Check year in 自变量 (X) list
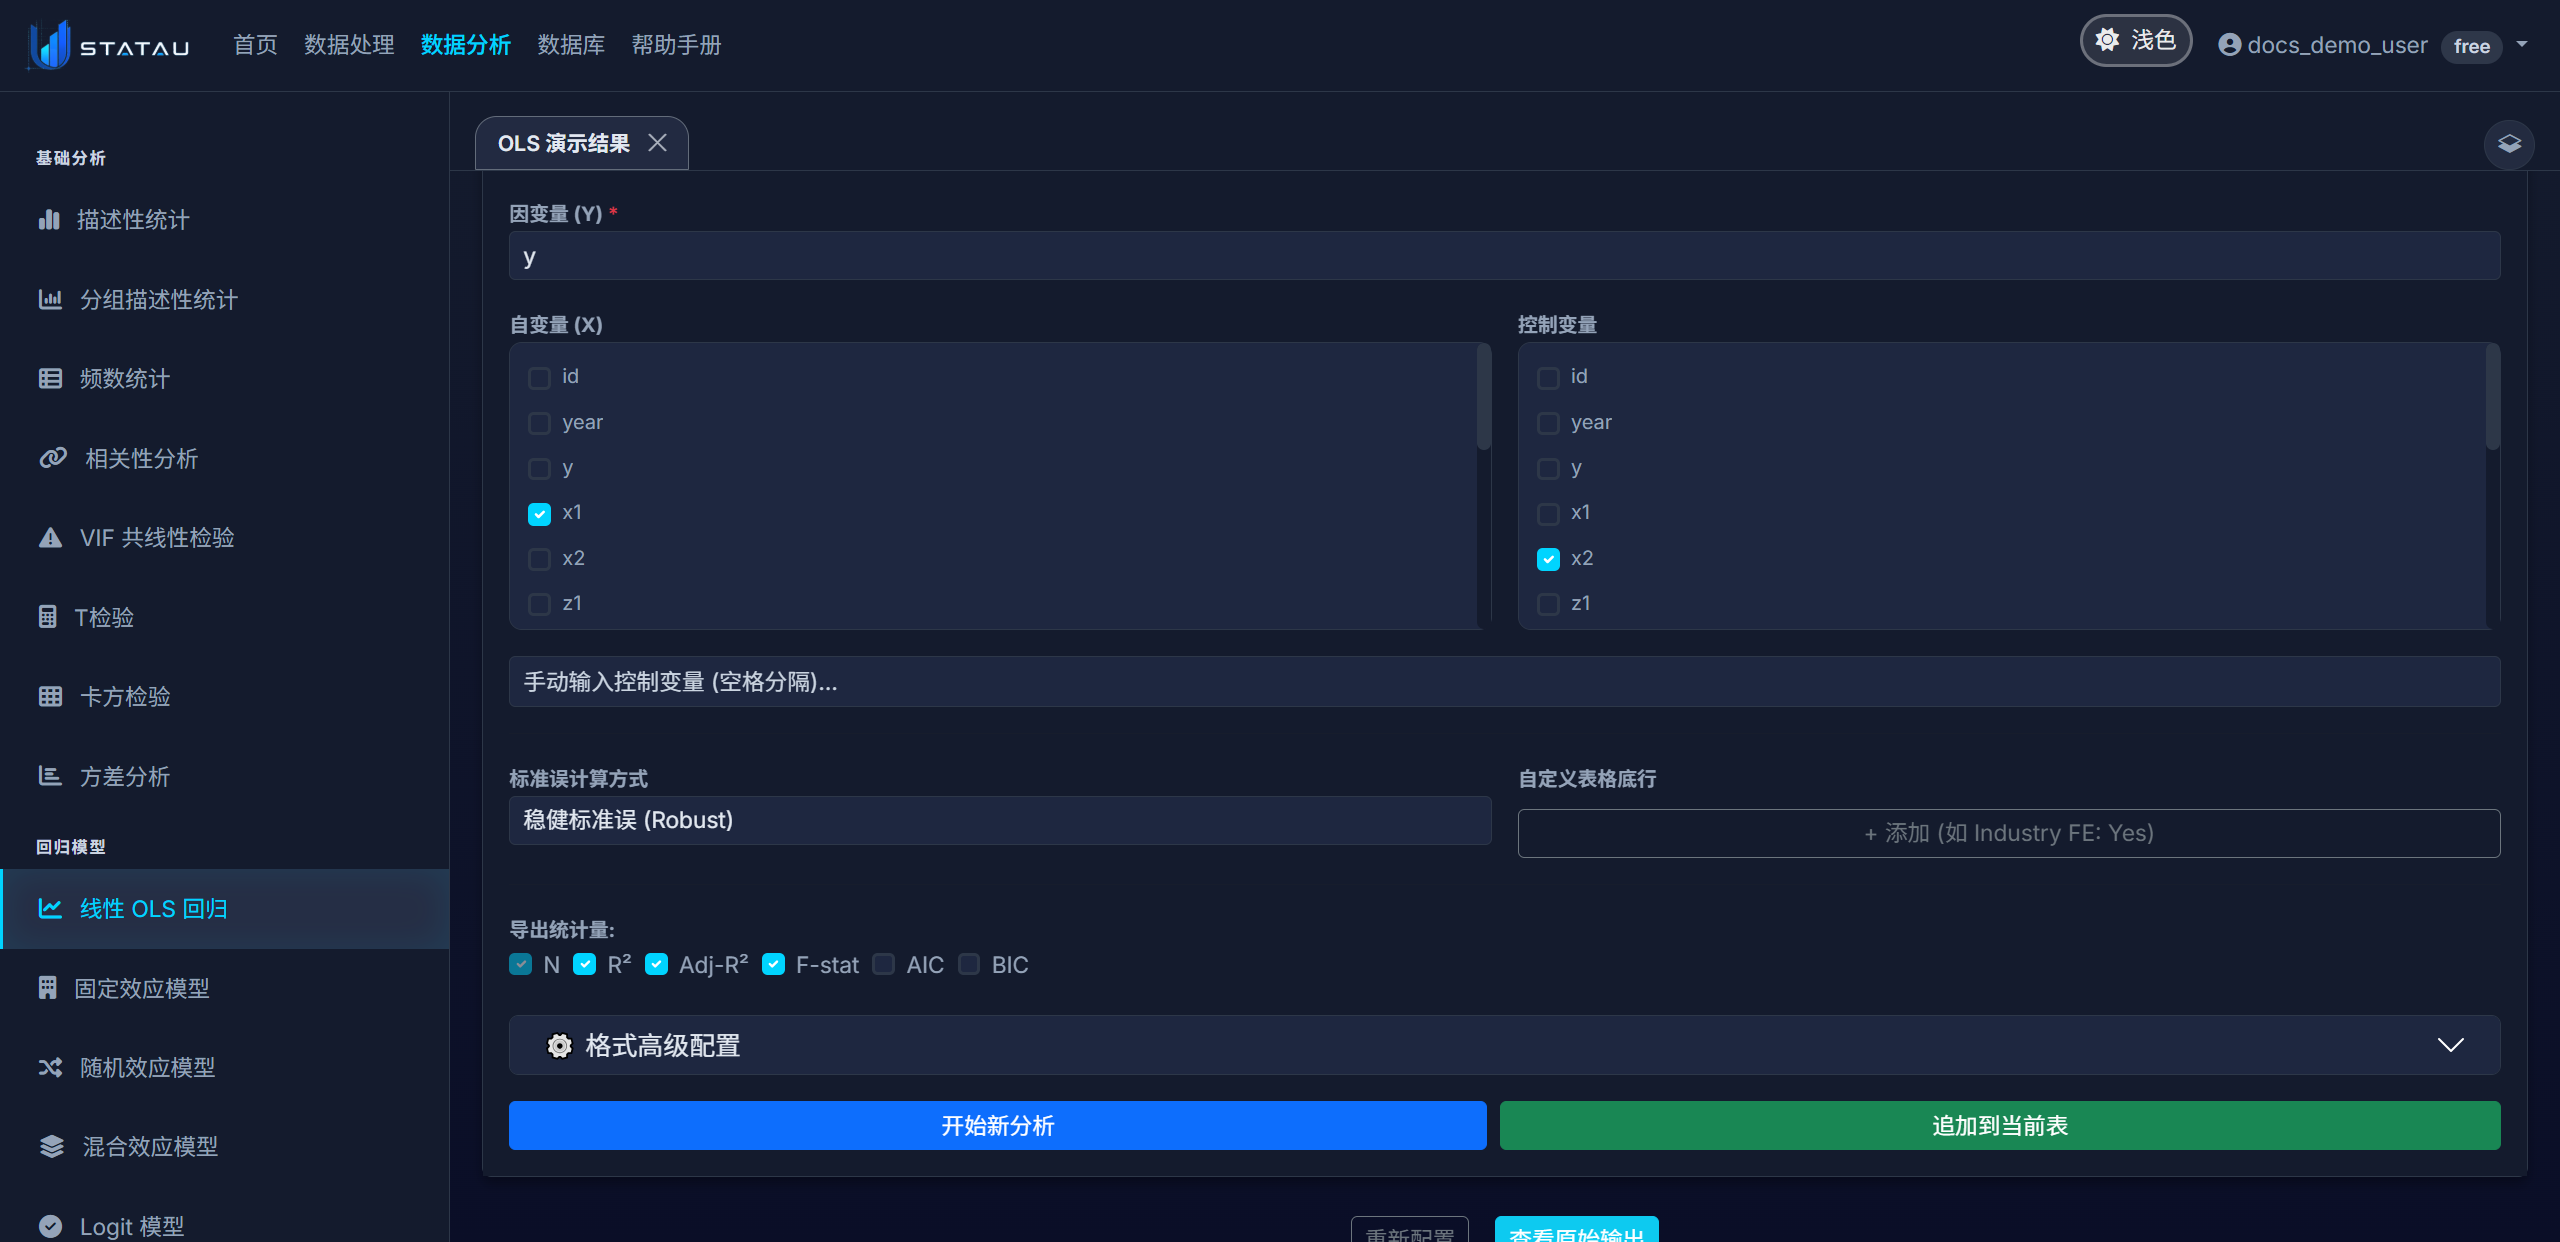This screenshot has width=2560, height=1242. pos(539,423)
